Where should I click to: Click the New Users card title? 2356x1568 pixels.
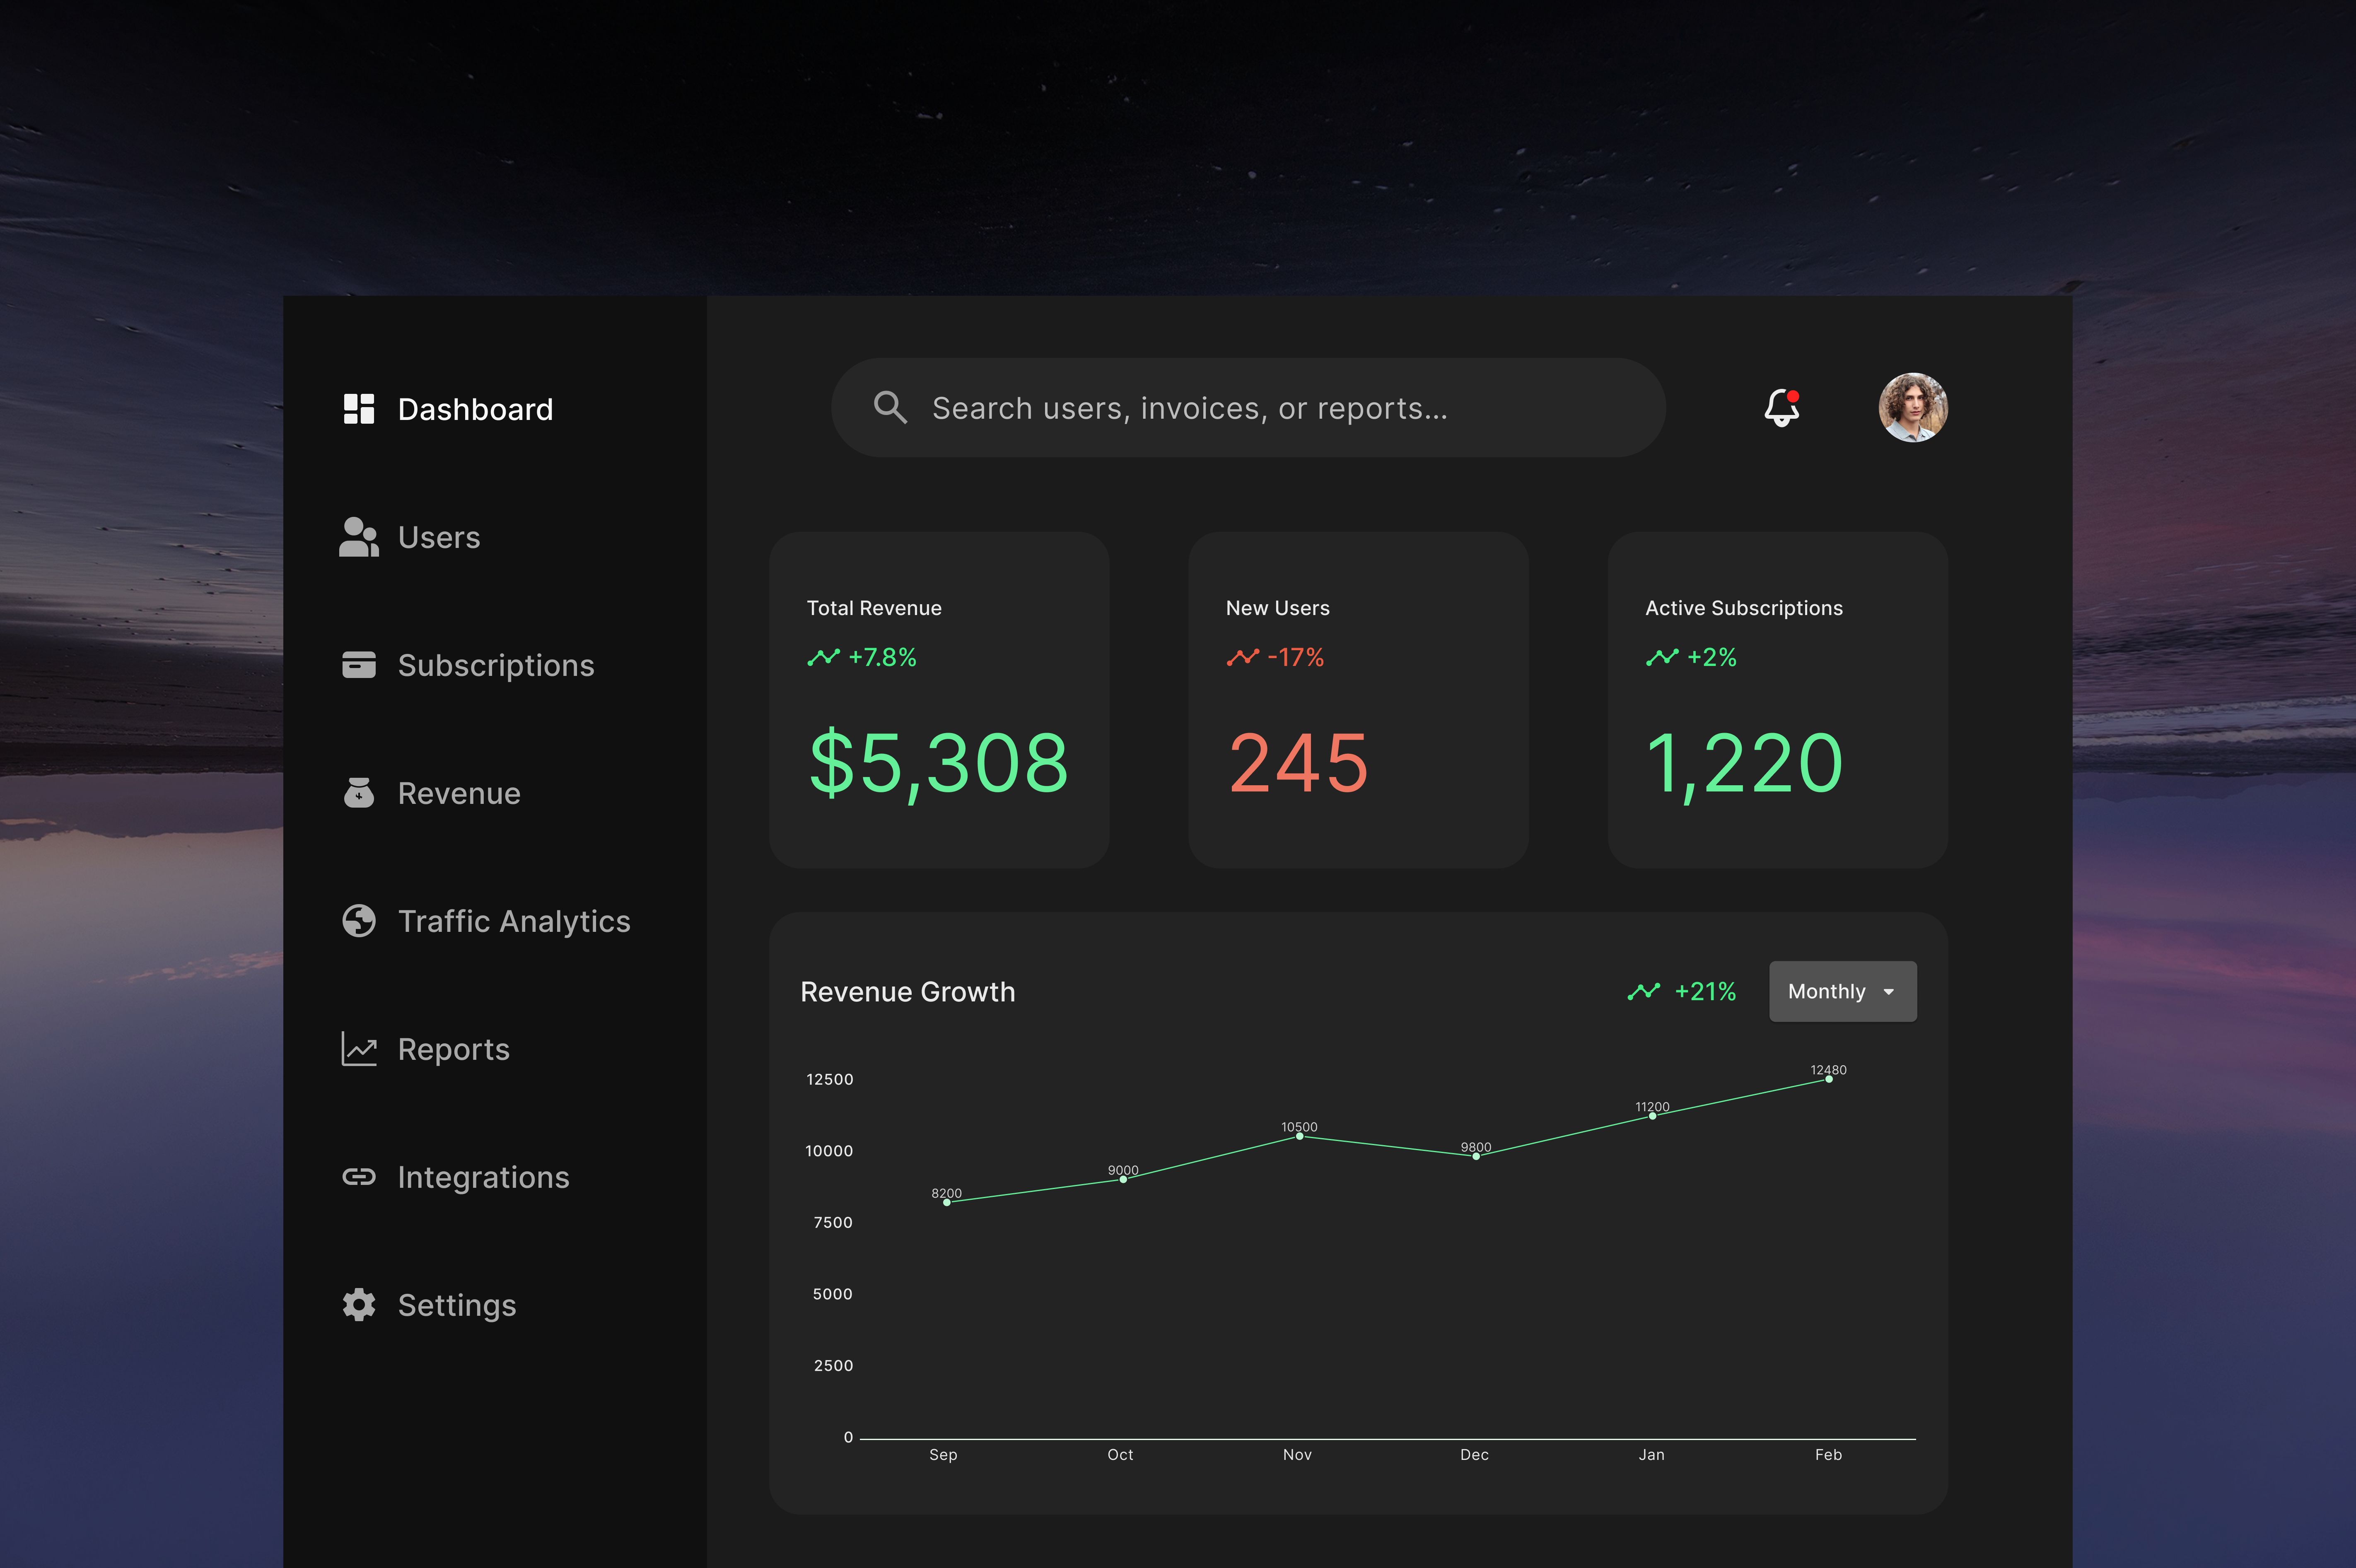pos(1277,608)
